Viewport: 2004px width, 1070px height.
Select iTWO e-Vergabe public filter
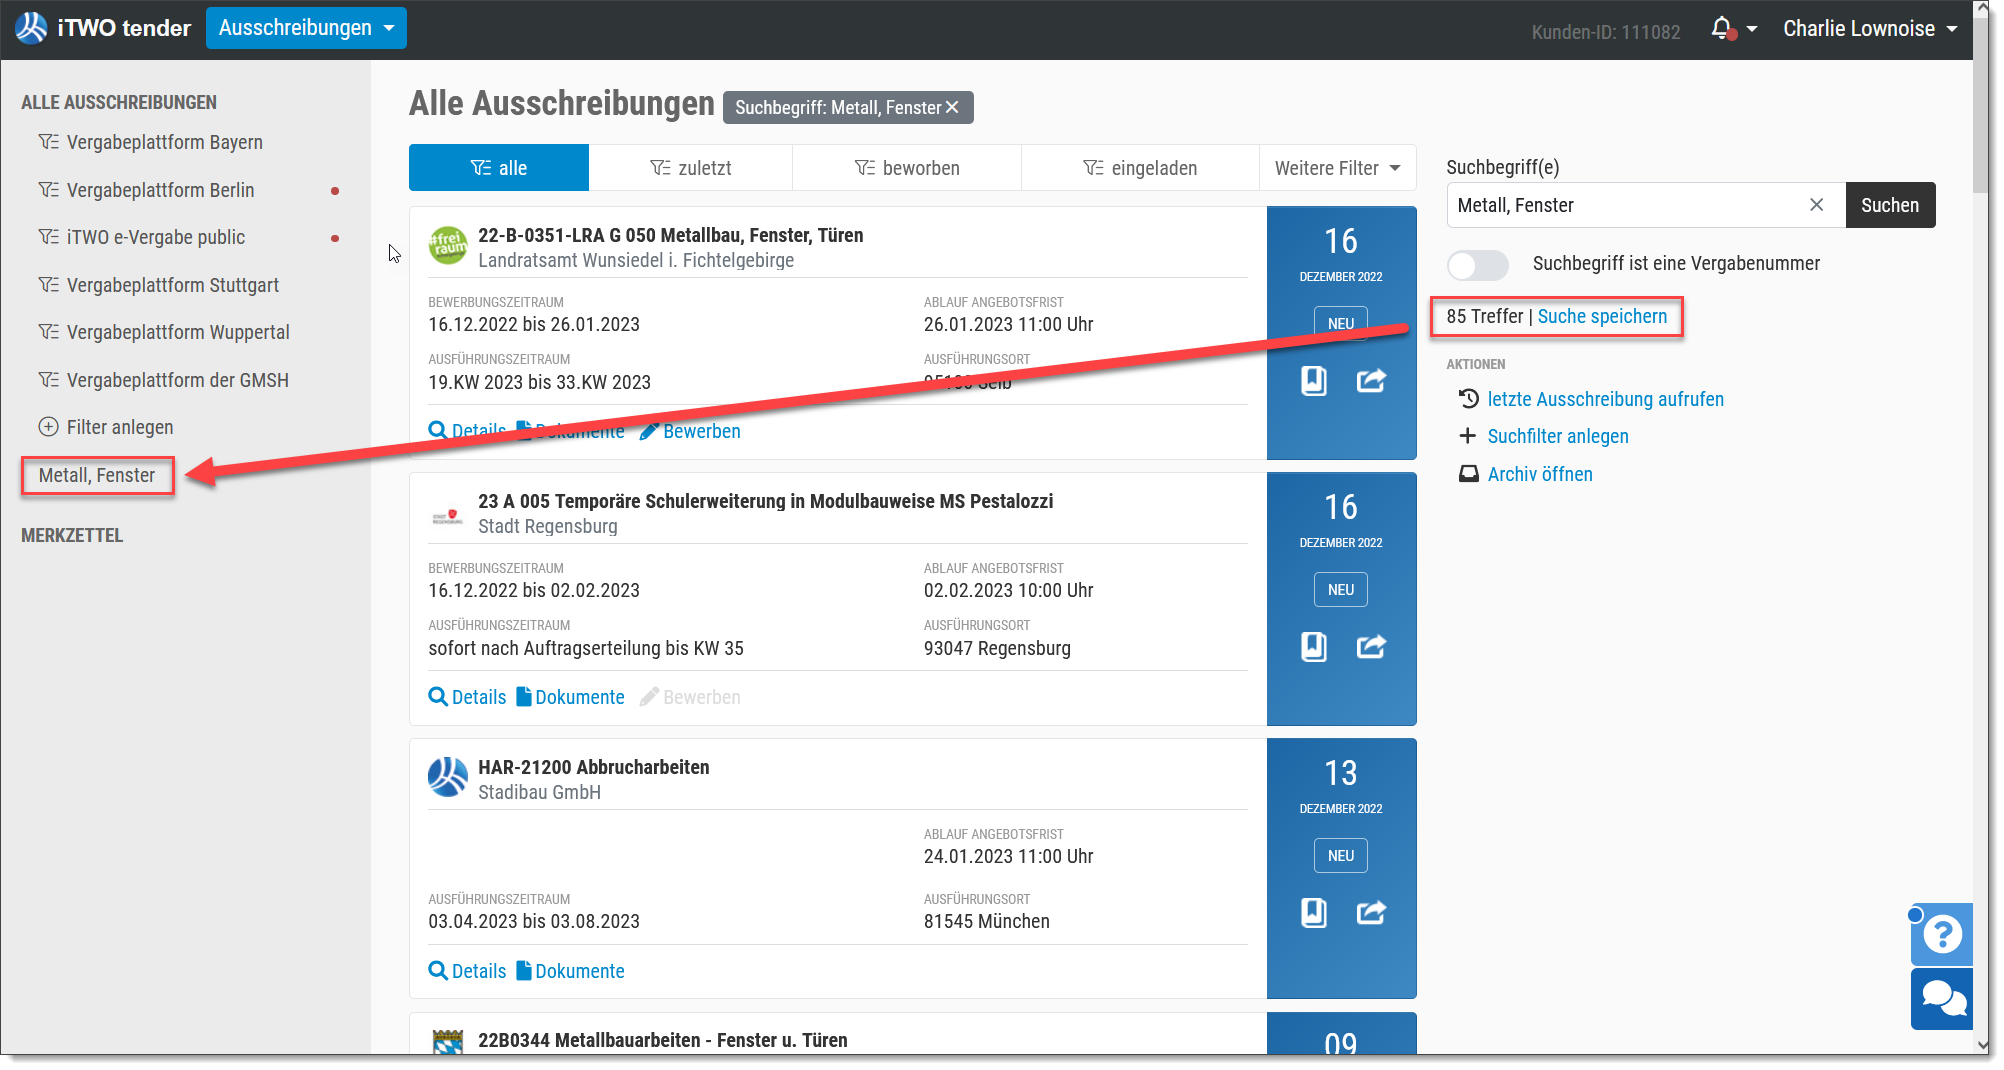[x=156, y=237]
